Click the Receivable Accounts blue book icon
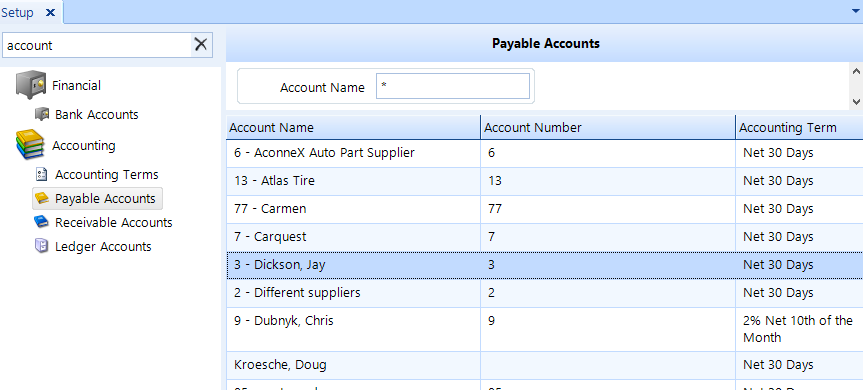 pos(42,222)
